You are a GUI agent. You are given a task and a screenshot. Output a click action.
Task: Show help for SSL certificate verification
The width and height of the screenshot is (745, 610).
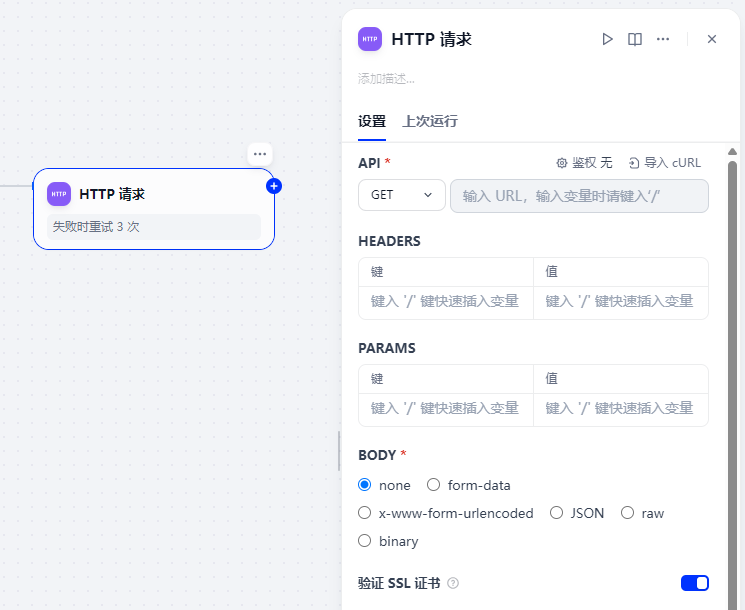(x=453, y=583)
